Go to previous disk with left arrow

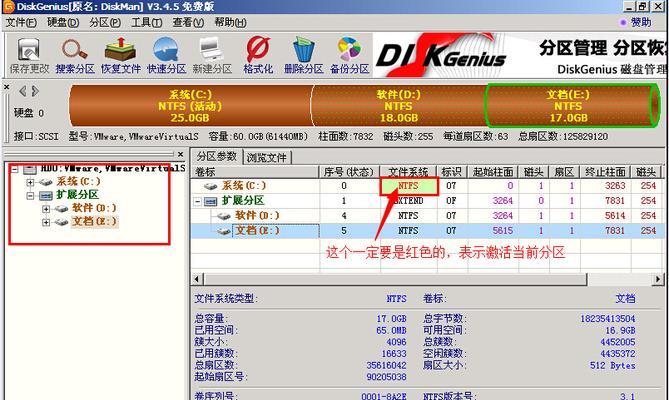coord(23,91)
